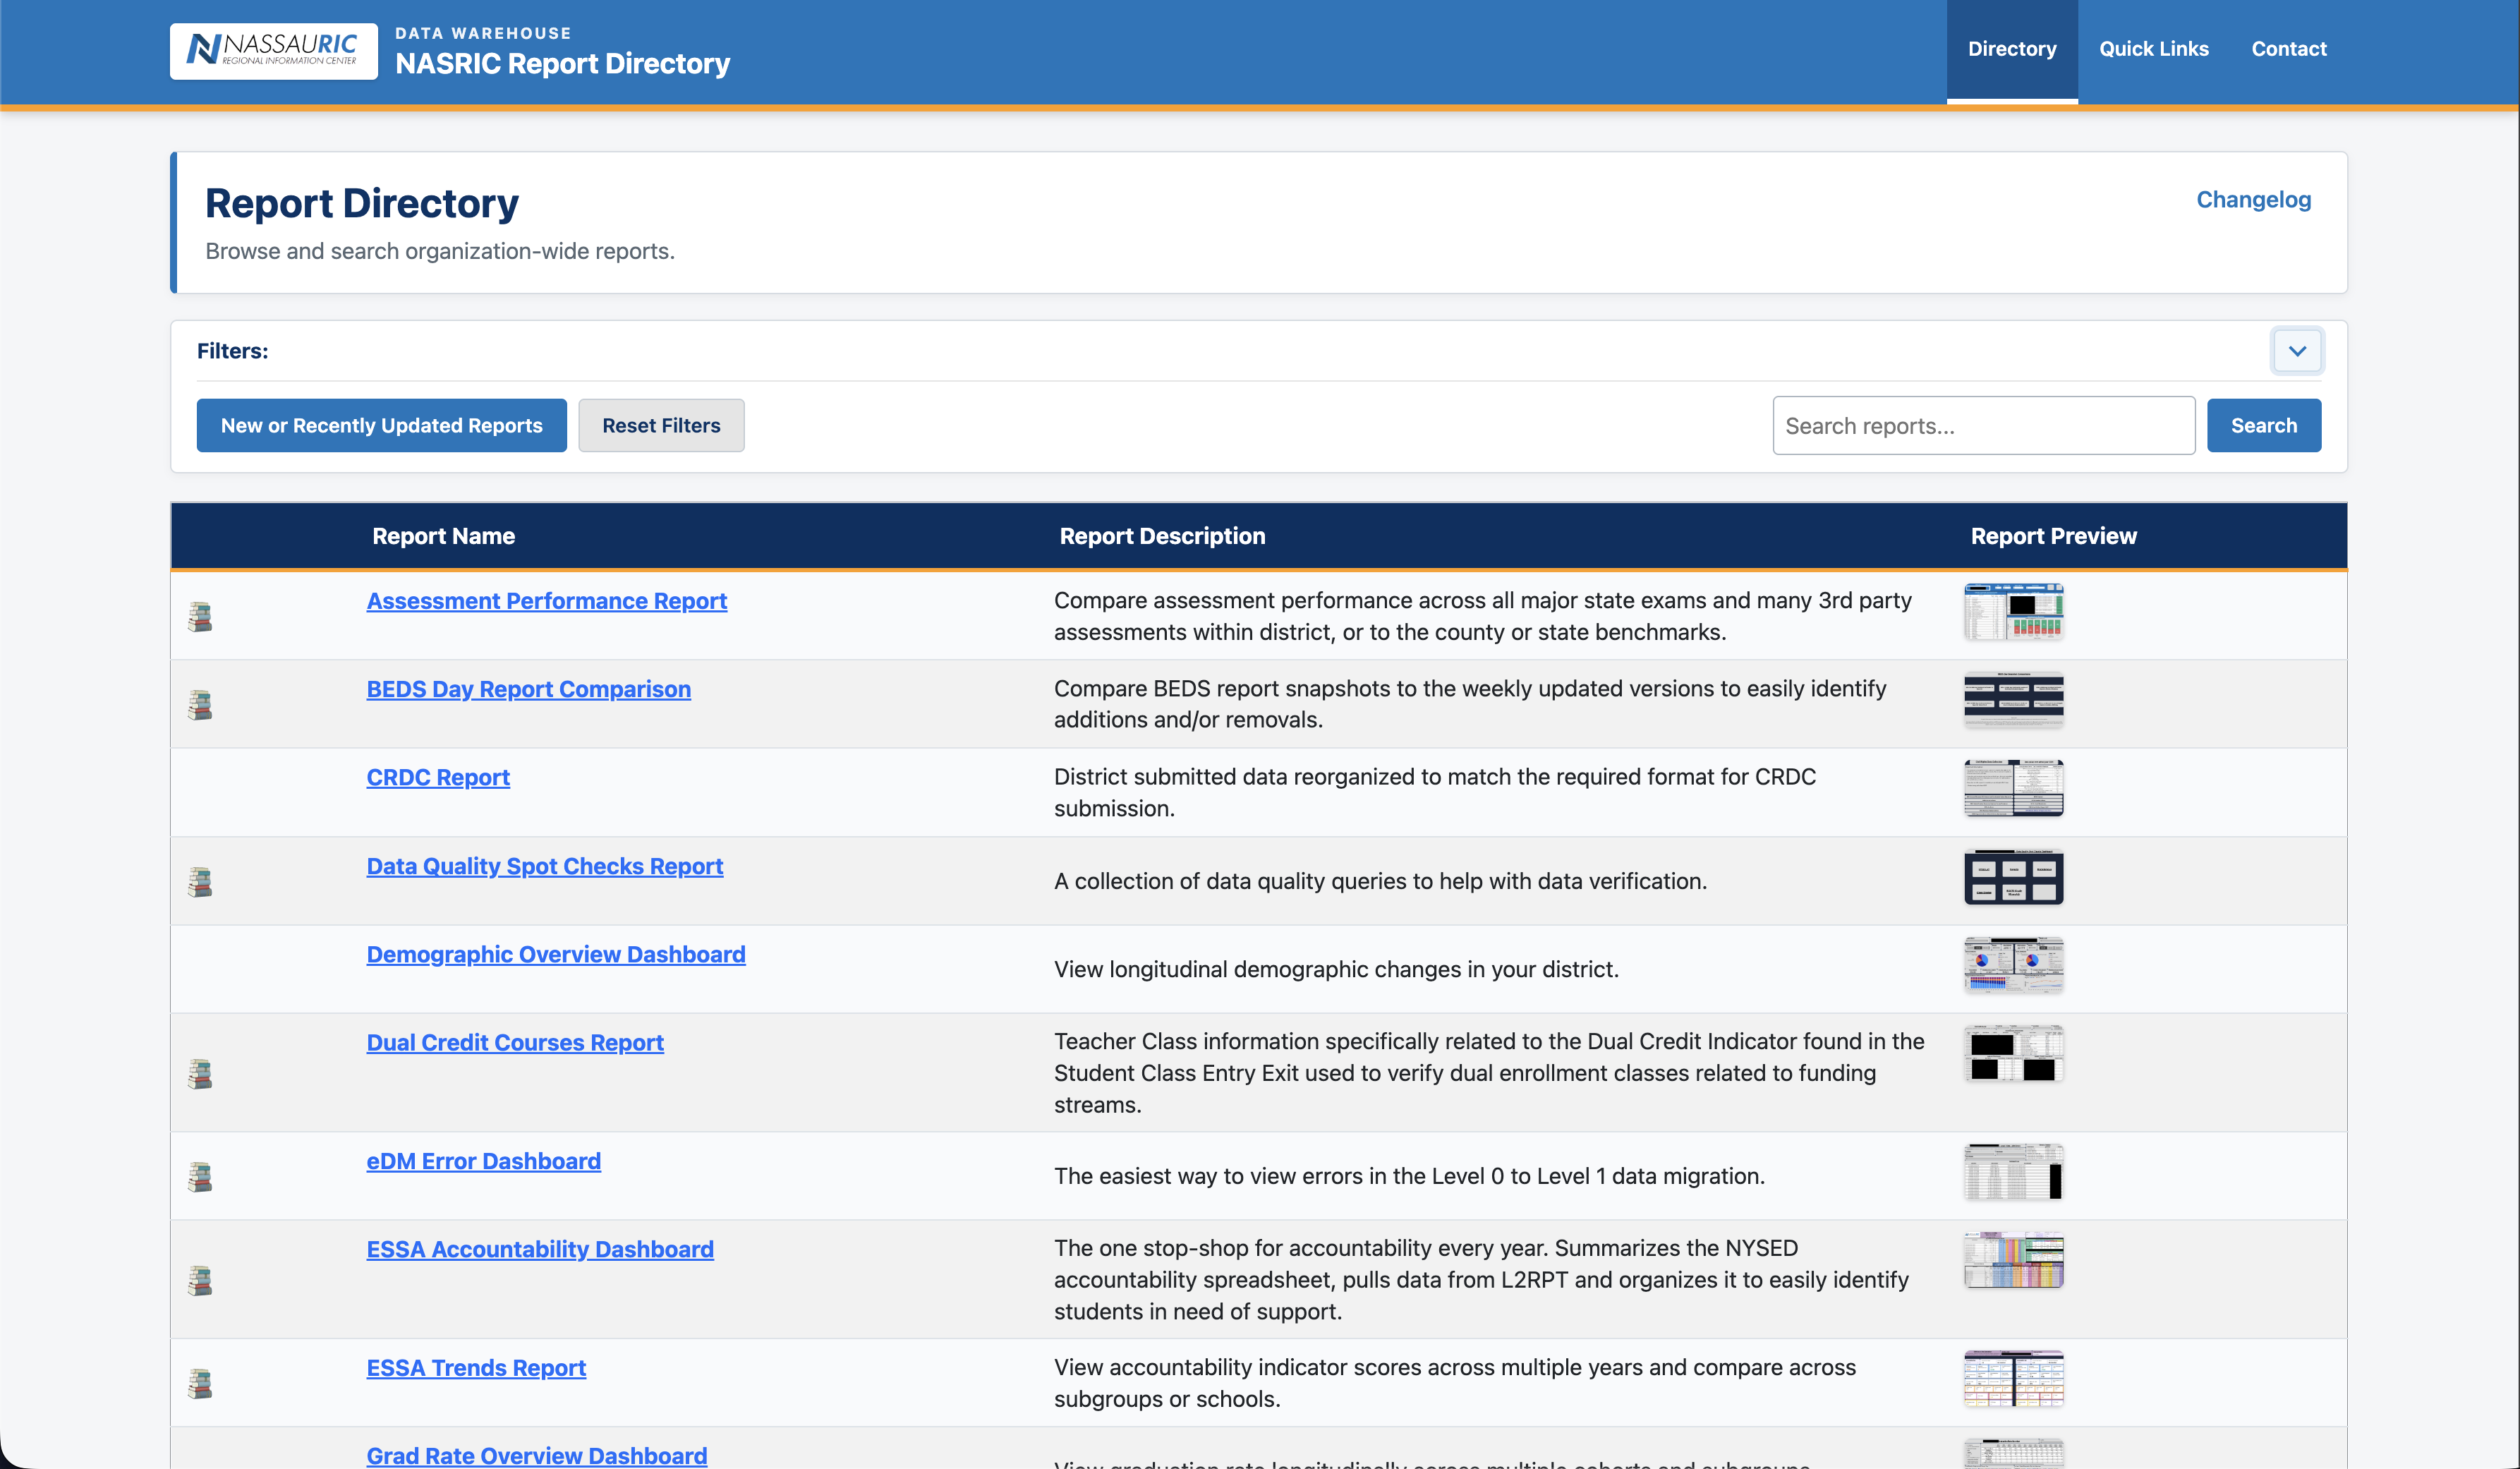The width and height of the screenshot is (2520, 1469).
Task: Click the BEDS Day Report Comparison preview thumbnail
Action: coord(2014,700)
